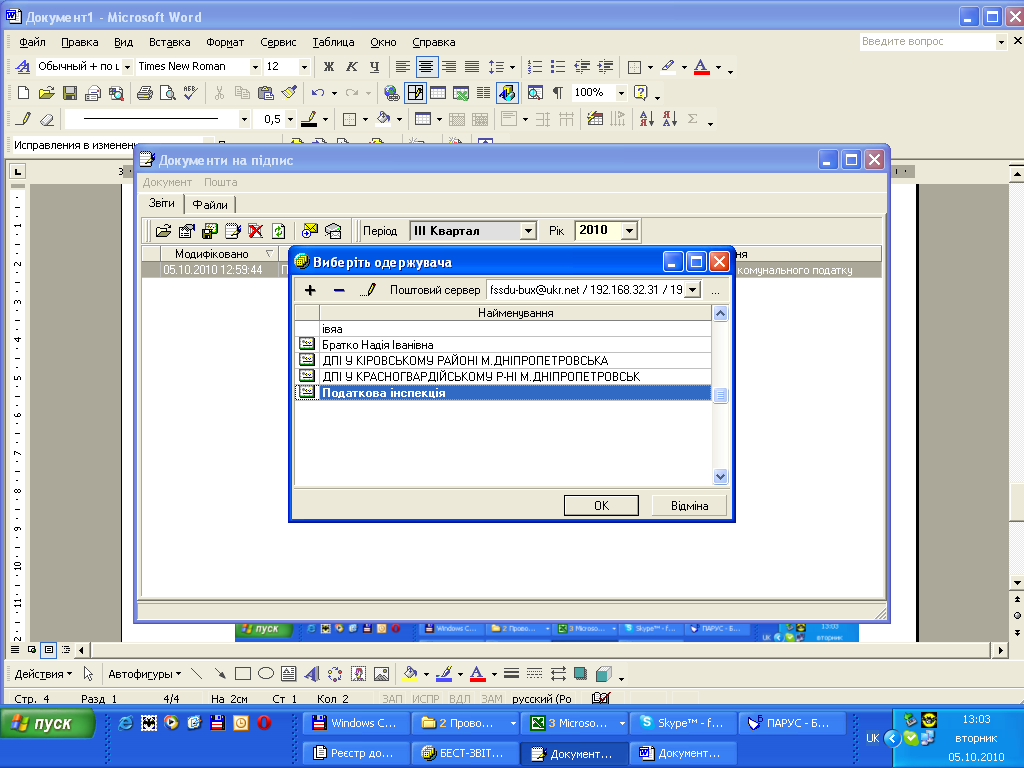Toggle bulleted list in Word toolbar

click(558, 66)
